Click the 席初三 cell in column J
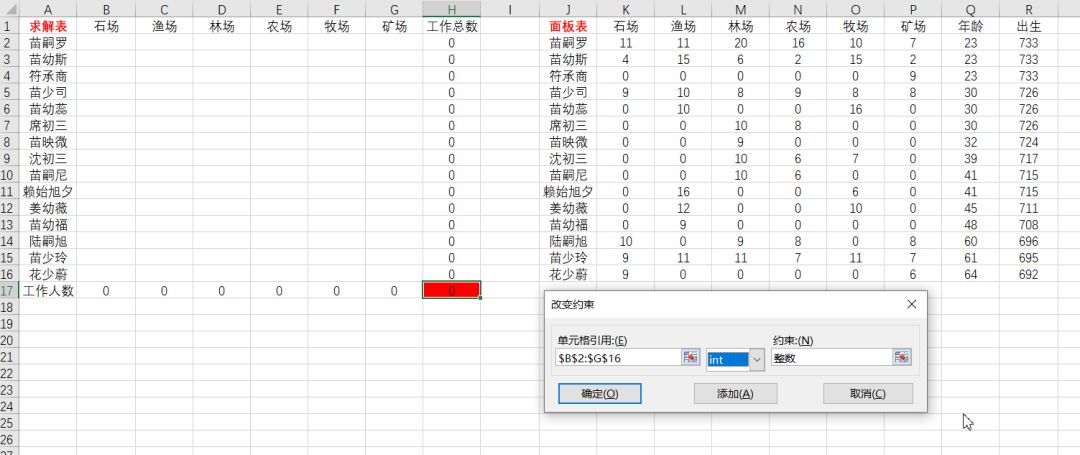Image resolution: width=1080 pixels, height=455 pixels. [x=568, y=125]
